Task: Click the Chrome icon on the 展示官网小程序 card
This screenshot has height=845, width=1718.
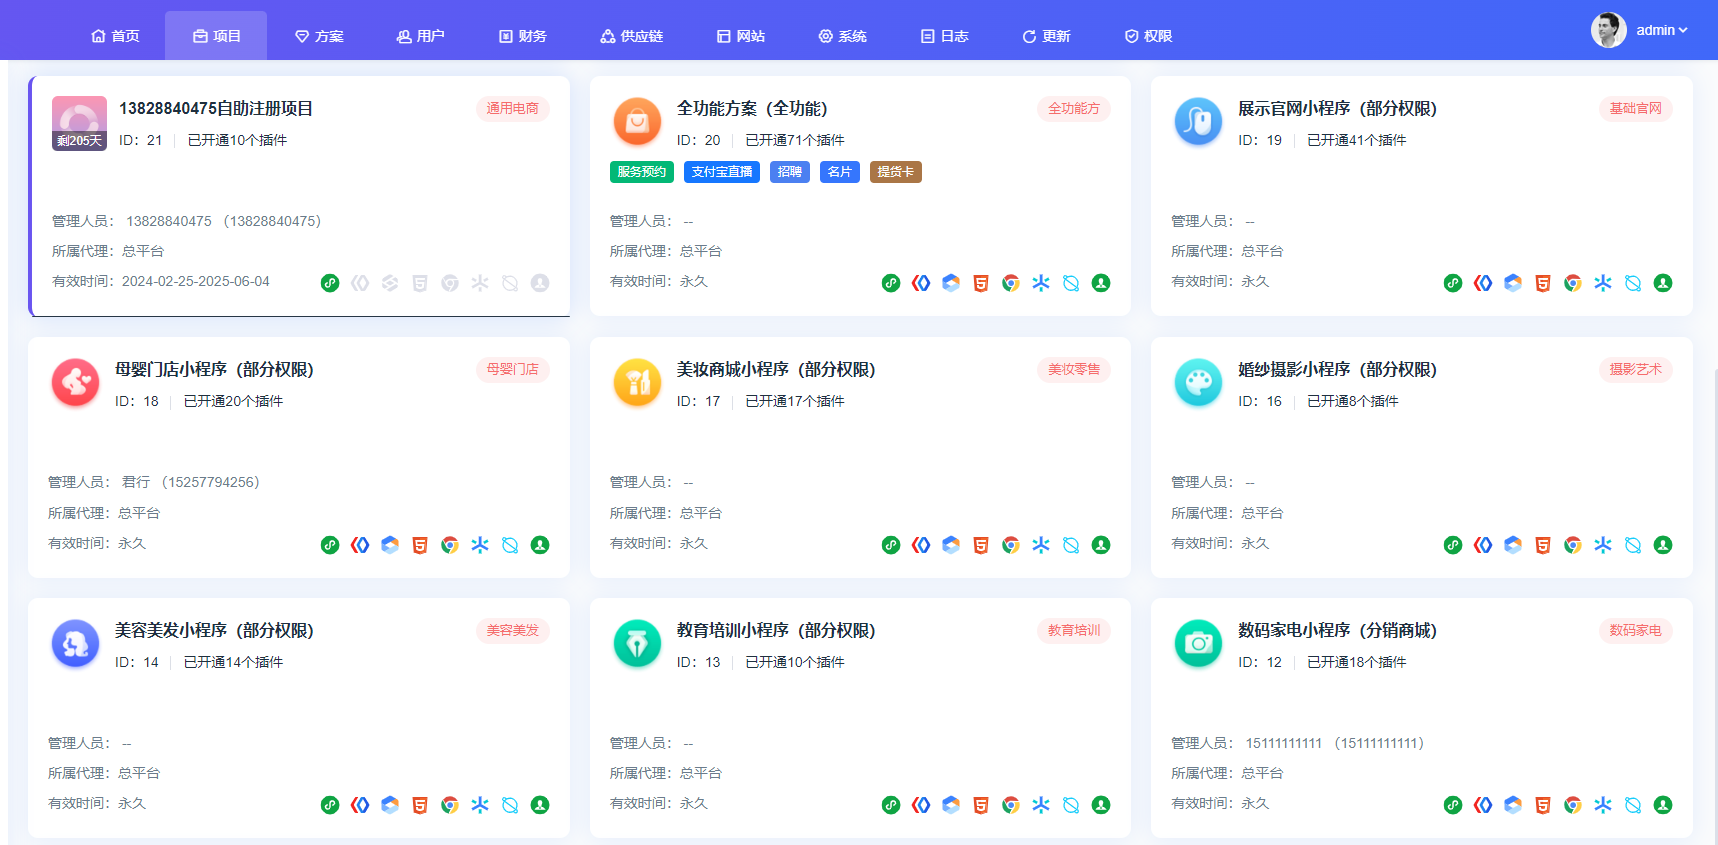Action: pos(1573,283)
